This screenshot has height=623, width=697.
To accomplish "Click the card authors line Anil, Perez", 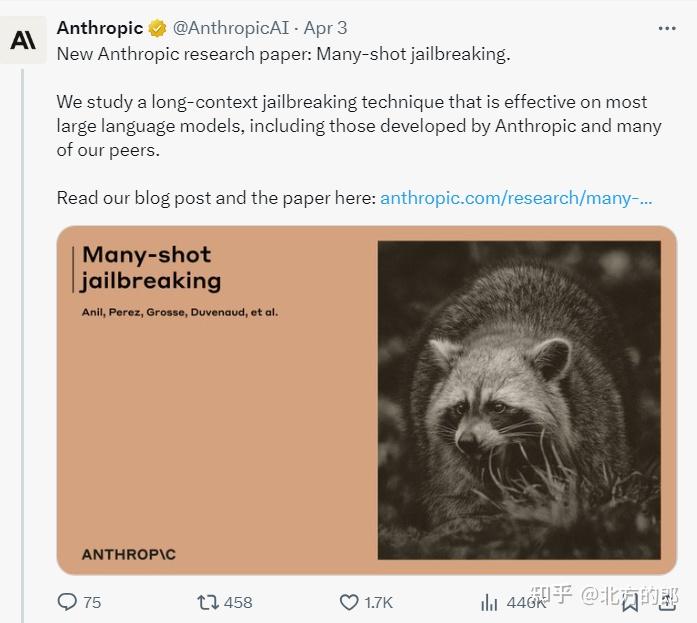I will tap(180, 312).
